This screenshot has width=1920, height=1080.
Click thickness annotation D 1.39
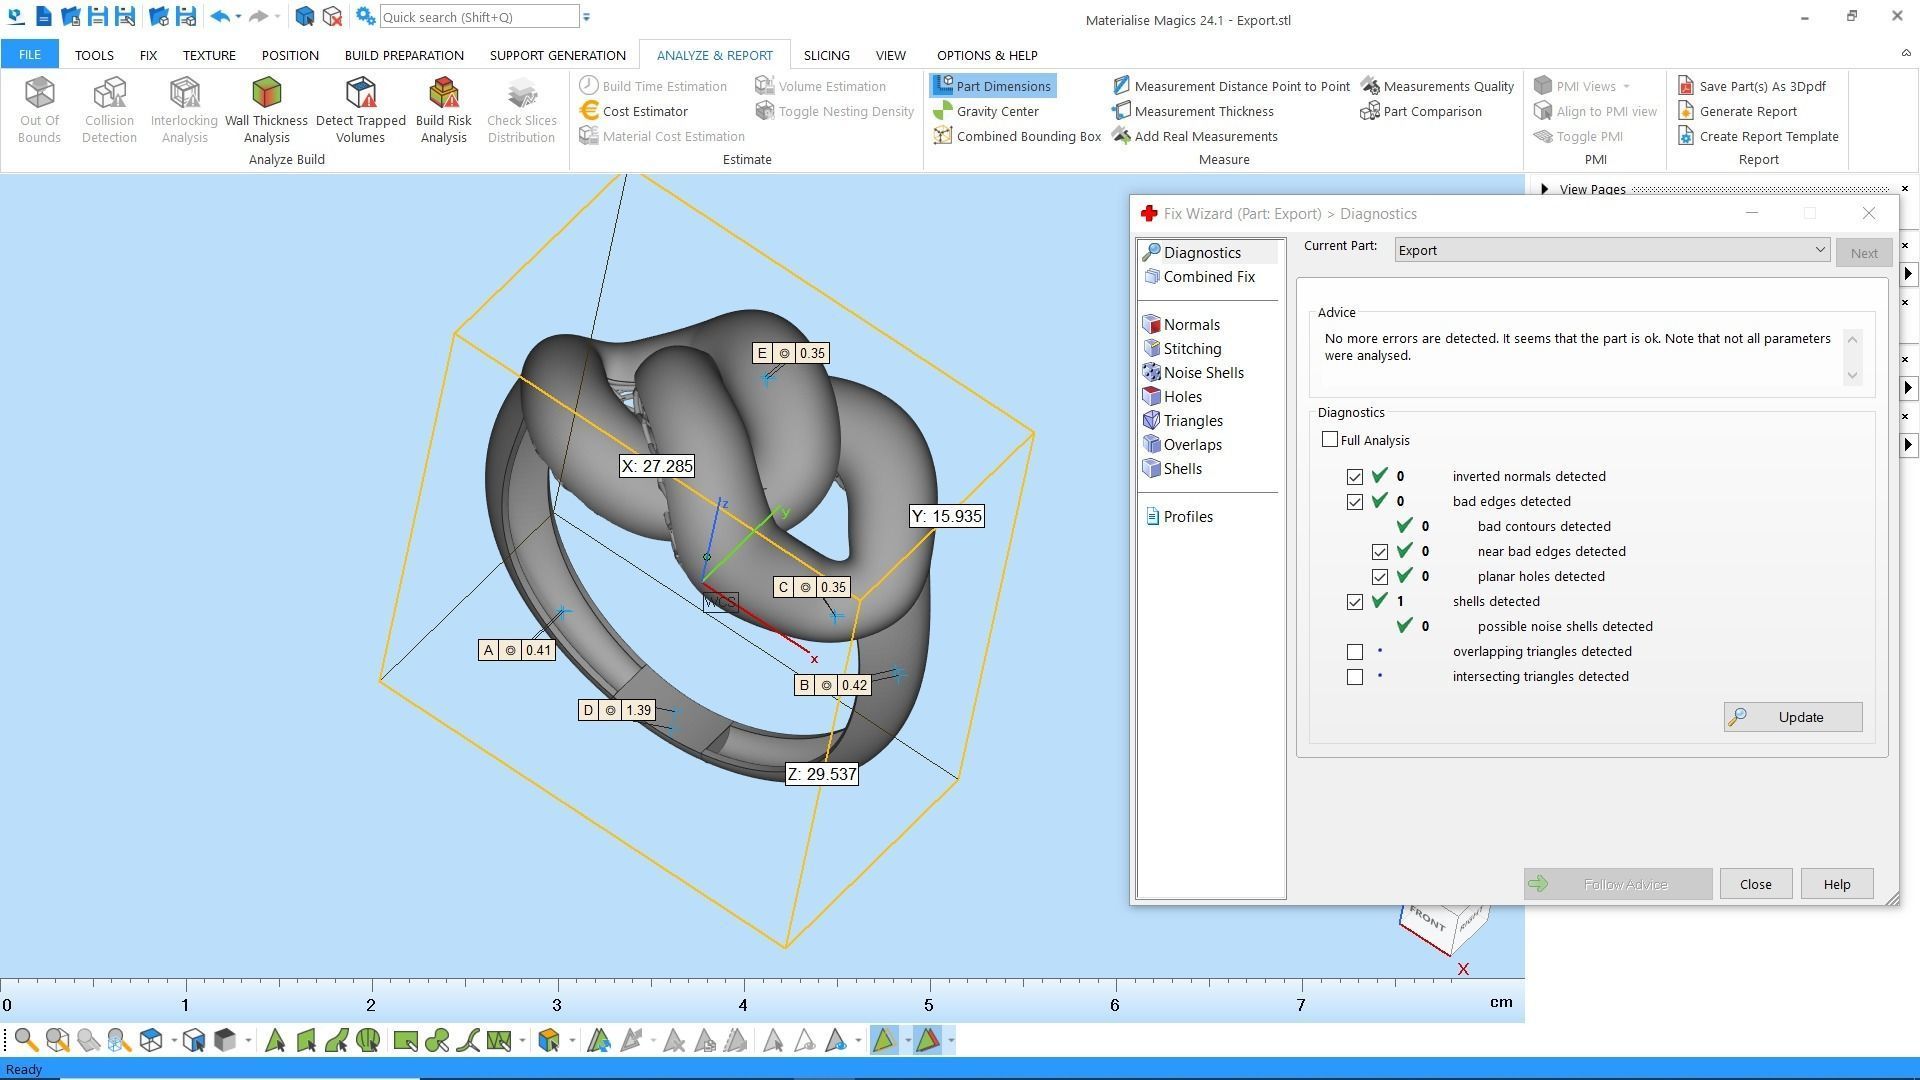pyautogui.click(x=617, y=710)
